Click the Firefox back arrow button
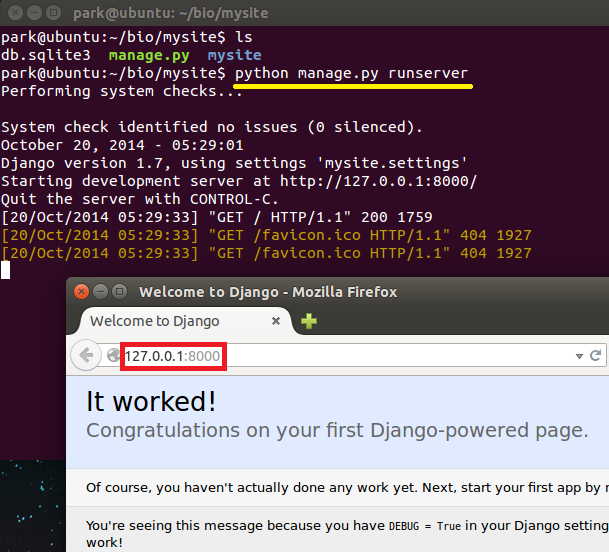The height and width of the screenshot is (552, 609). (85, 355)
